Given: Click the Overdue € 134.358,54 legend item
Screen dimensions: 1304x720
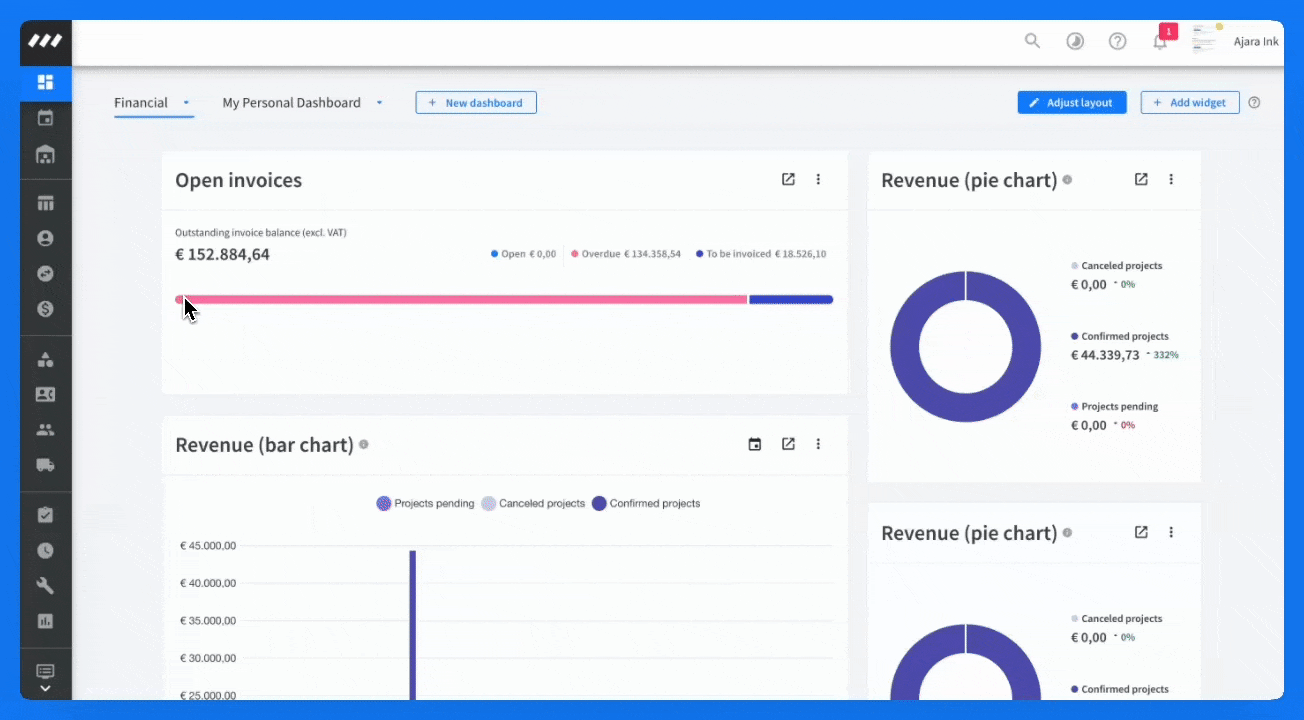Looking at the screenshot, I should (626, 254).
